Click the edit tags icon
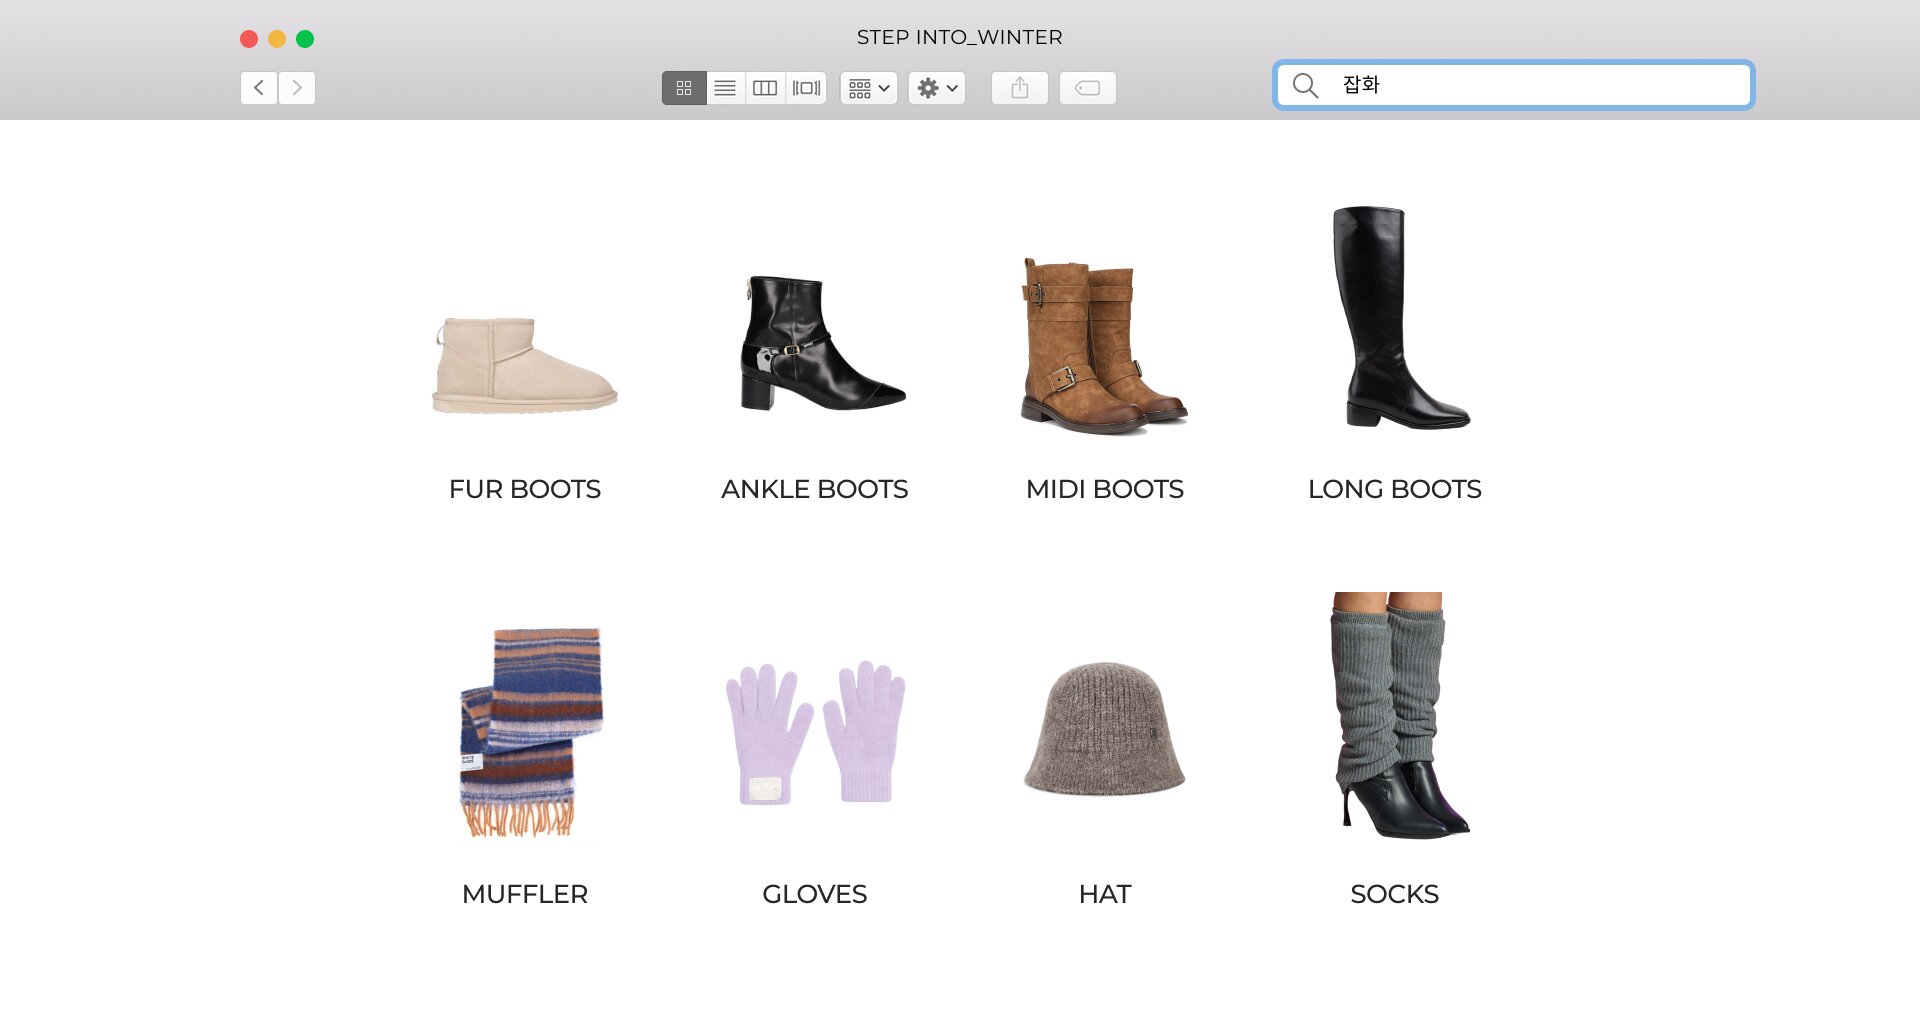1920x1010 pixels. tap(1087, 88)
